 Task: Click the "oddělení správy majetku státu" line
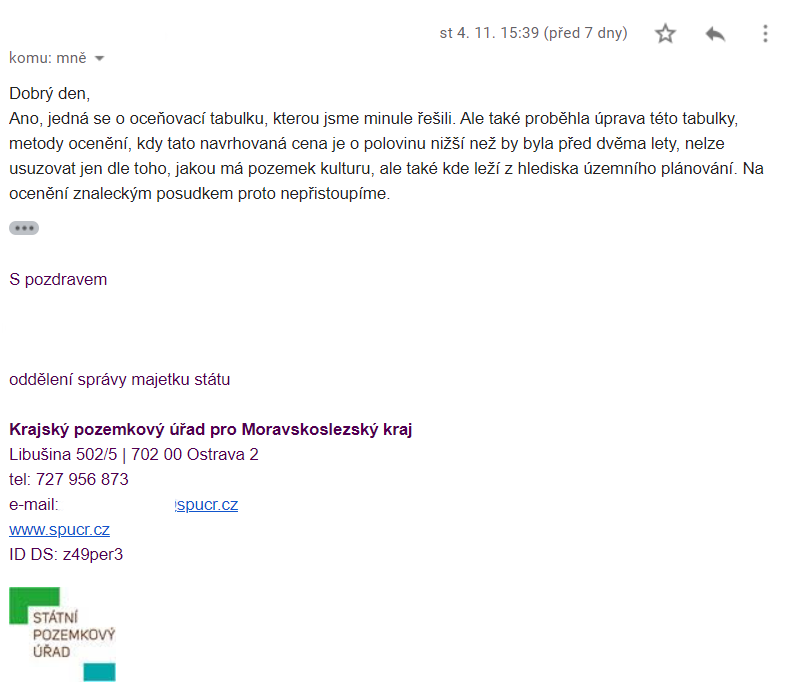point(120,379)
